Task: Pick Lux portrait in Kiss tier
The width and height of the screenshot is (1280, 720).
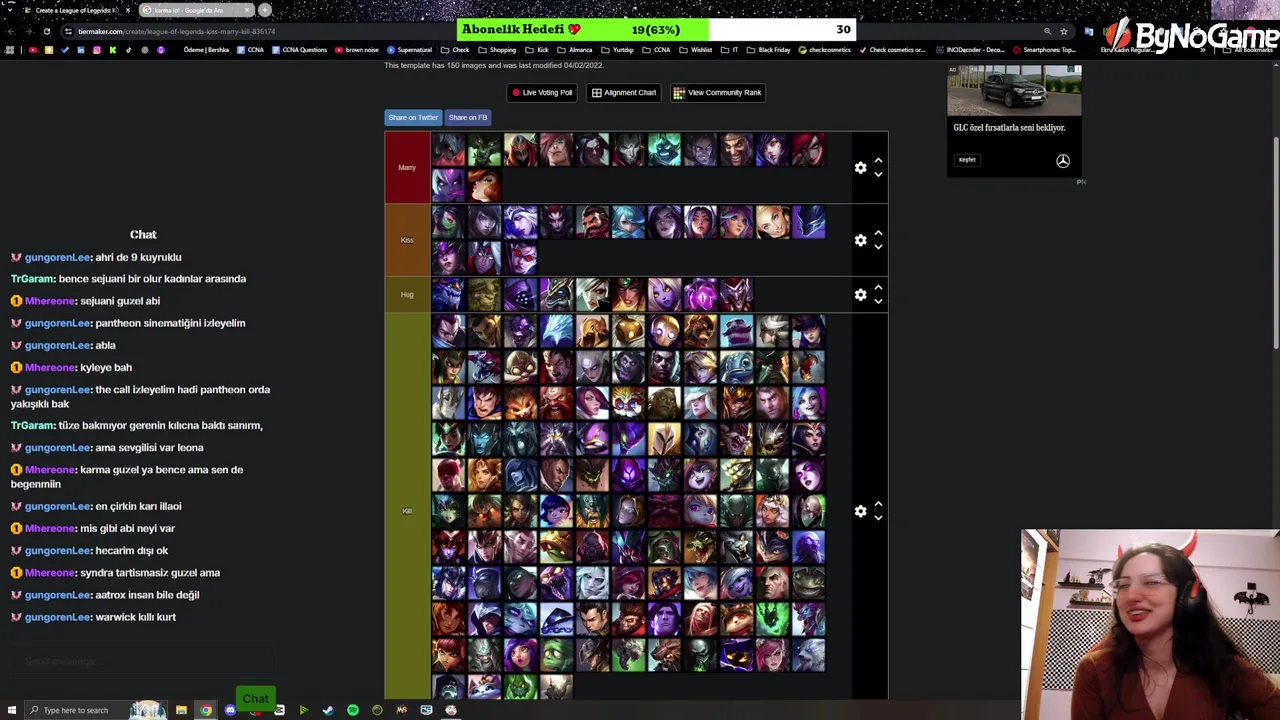Action: (x=772, y=222)
